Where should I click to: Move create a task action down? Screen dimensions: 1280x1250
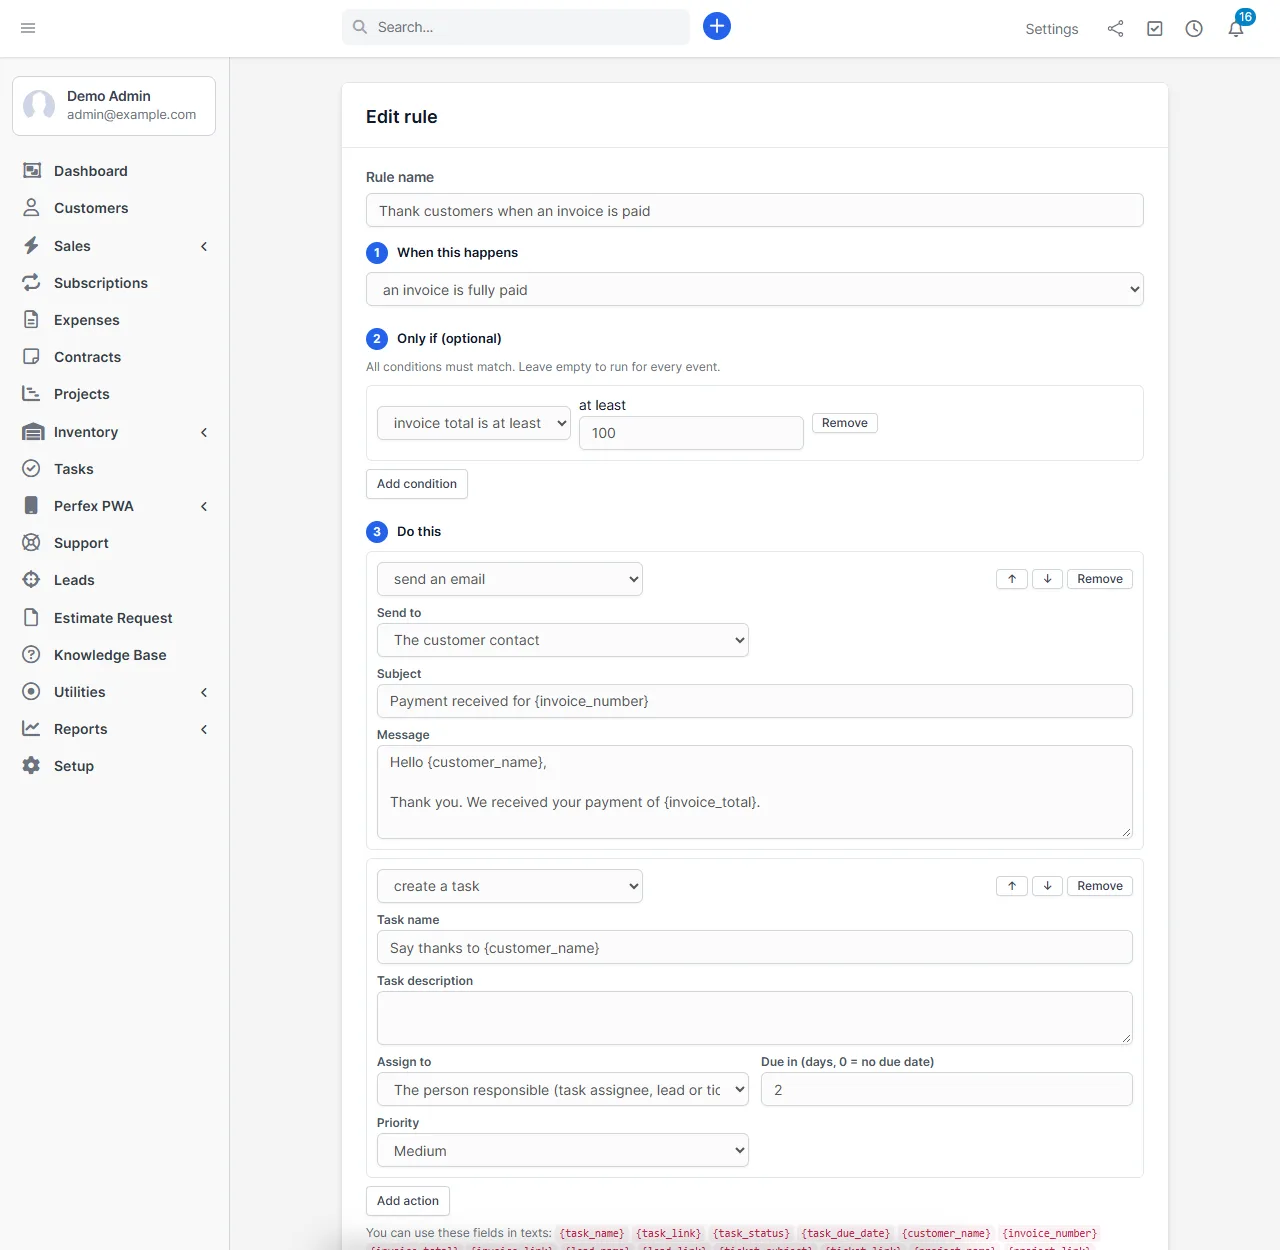1047,886
